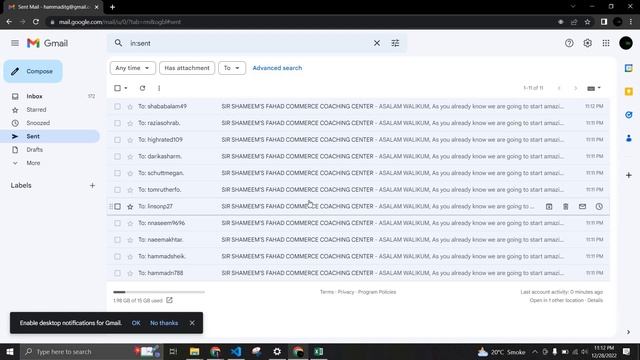Viewport: 640px width, 360px height.
Task: Open the select-all dropdown arrow
Action: point(126,88)
